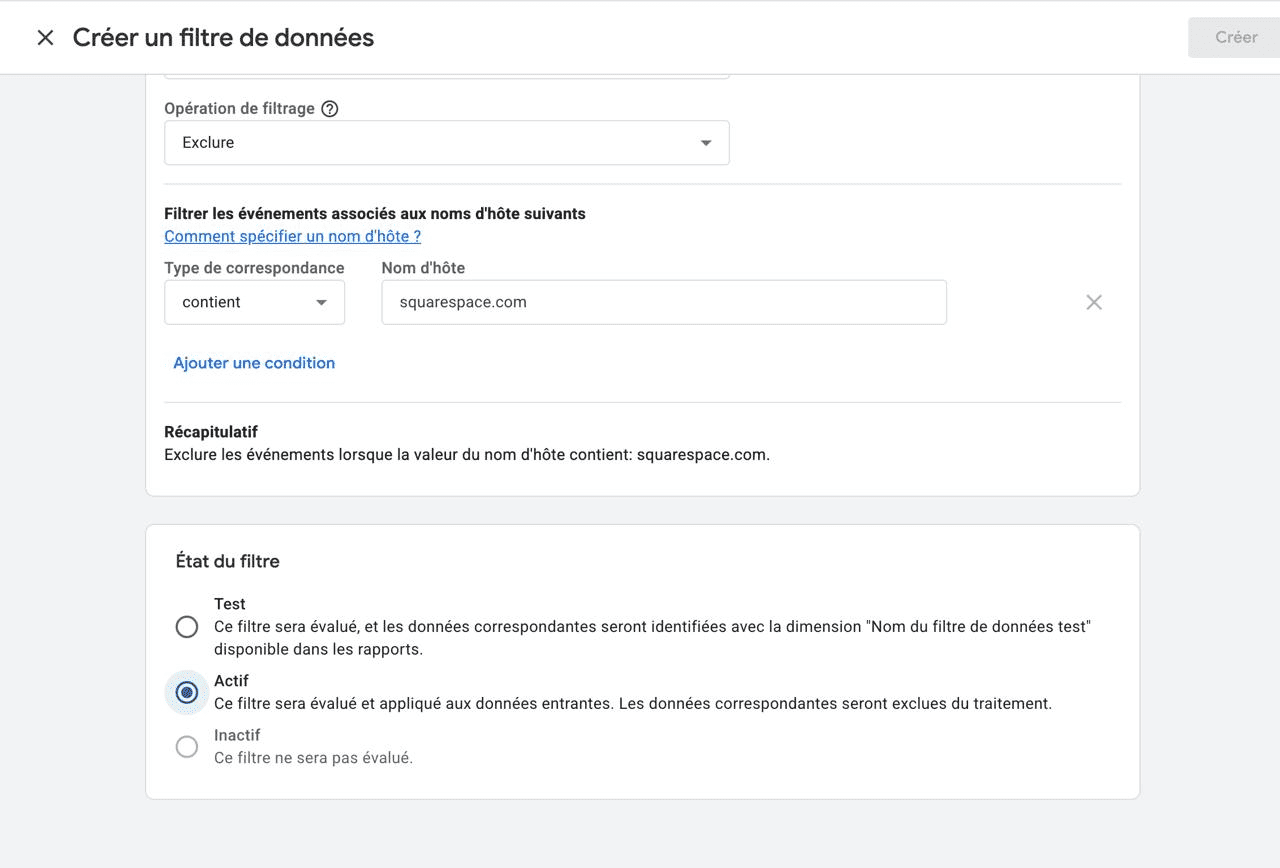Open the contient match type dropdown
Screen dimensions: 1280x868
click(254, 302)
